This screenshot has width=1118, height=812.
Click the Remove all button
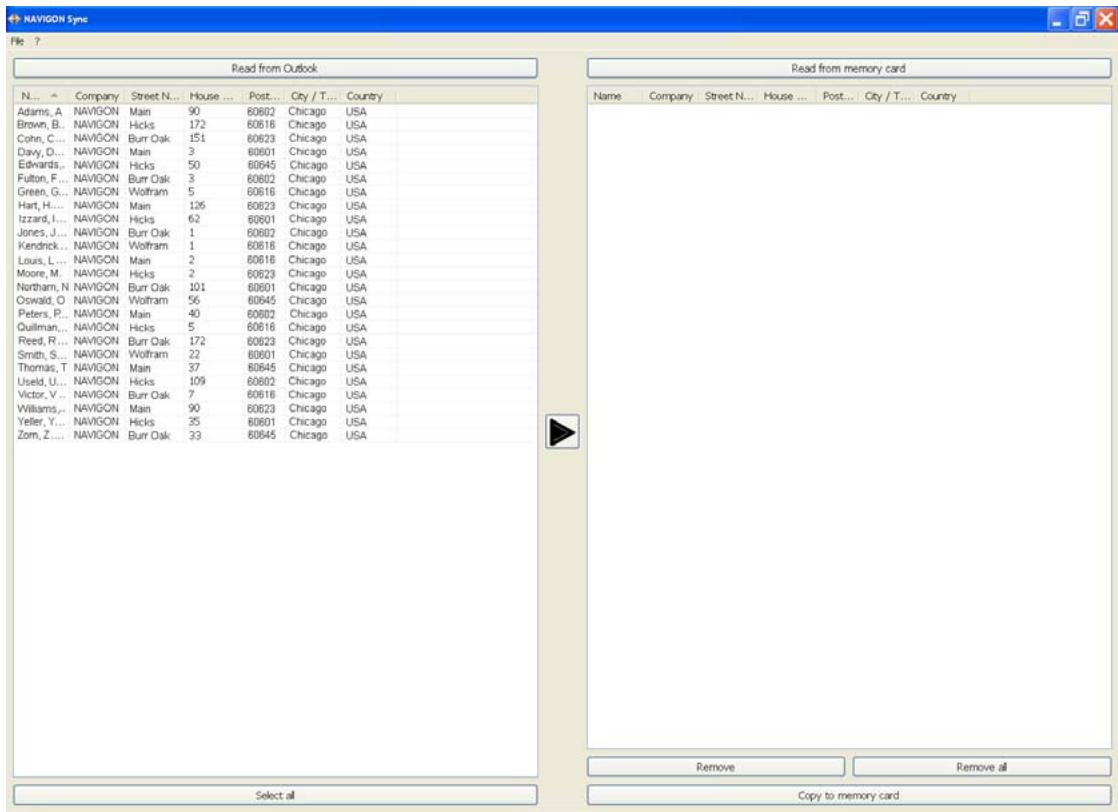click(982, 767)
